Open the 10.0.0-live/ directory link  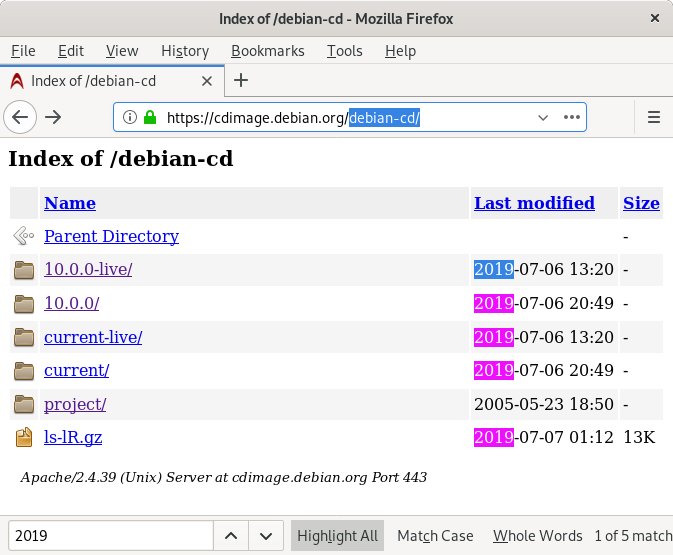(x=88, y=269)
